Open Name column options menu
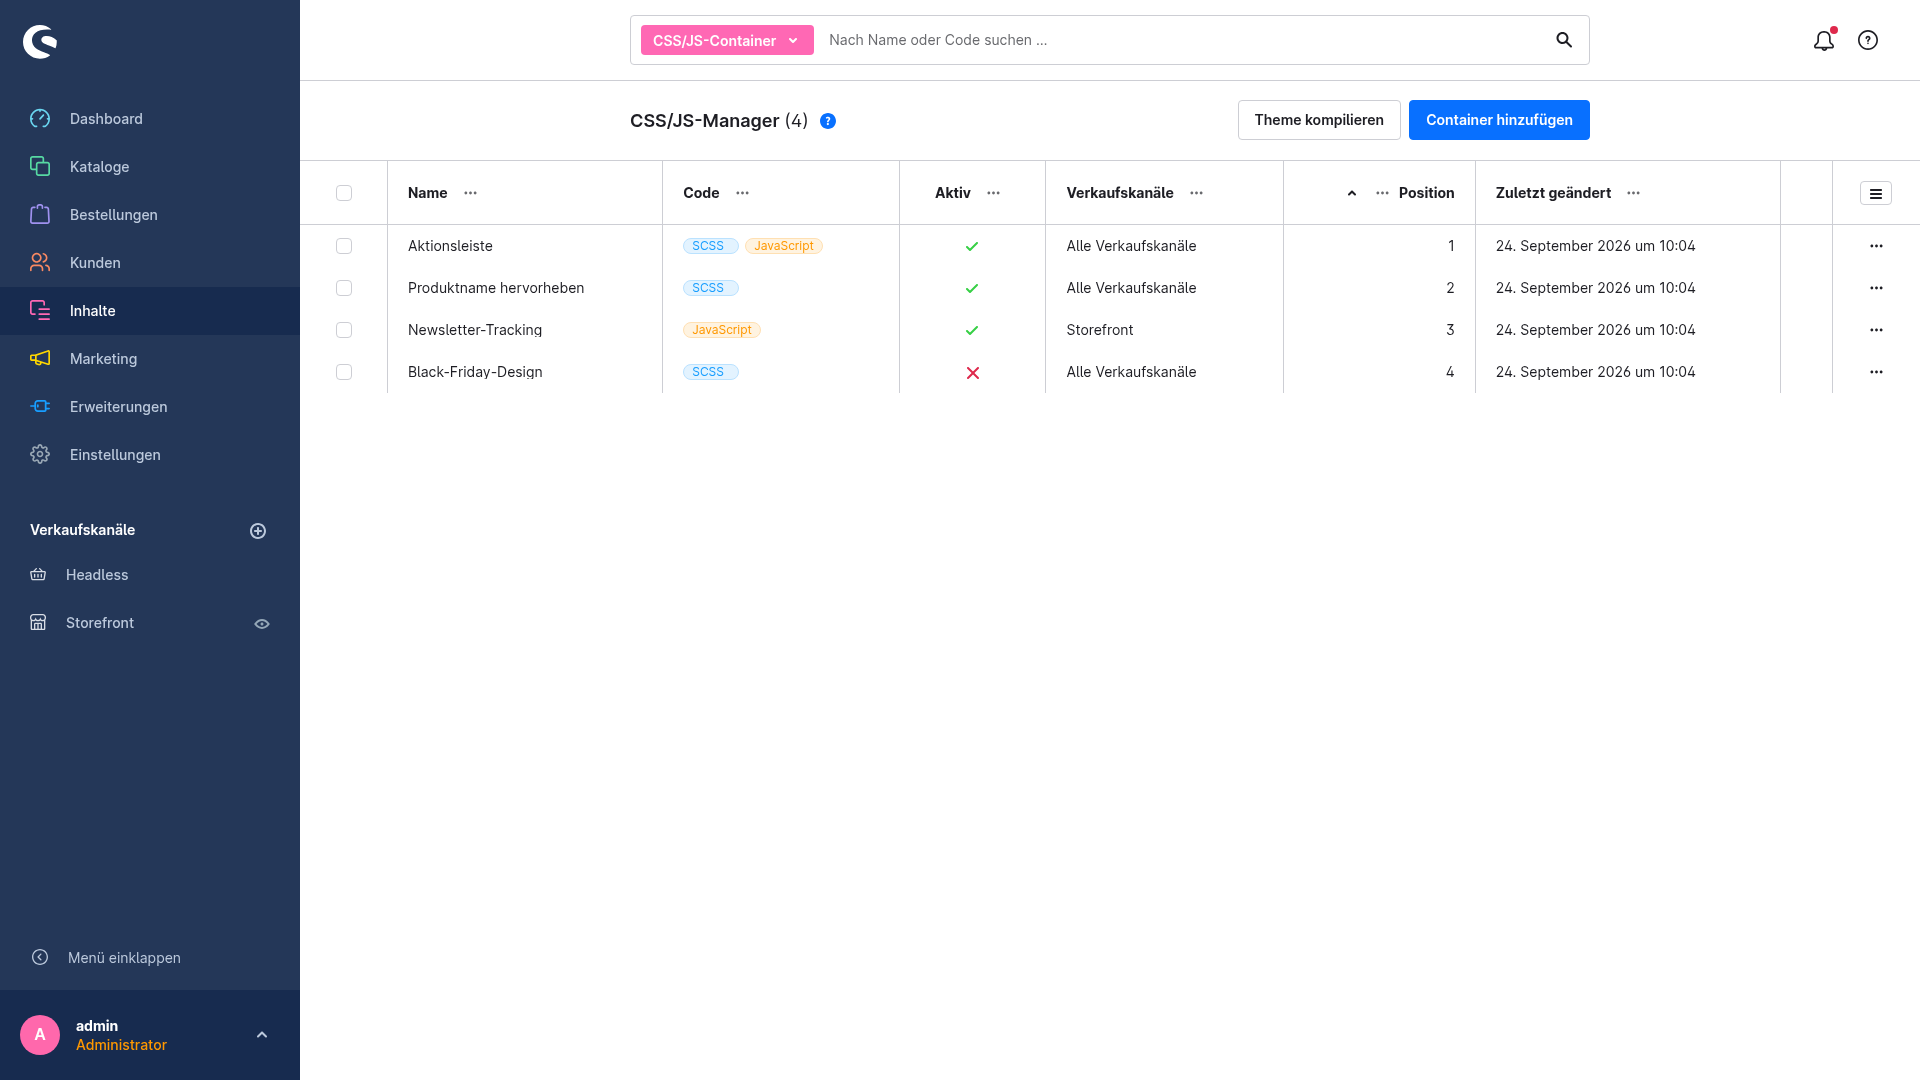Screen dimensions: 1920x1080 [470, 193]
